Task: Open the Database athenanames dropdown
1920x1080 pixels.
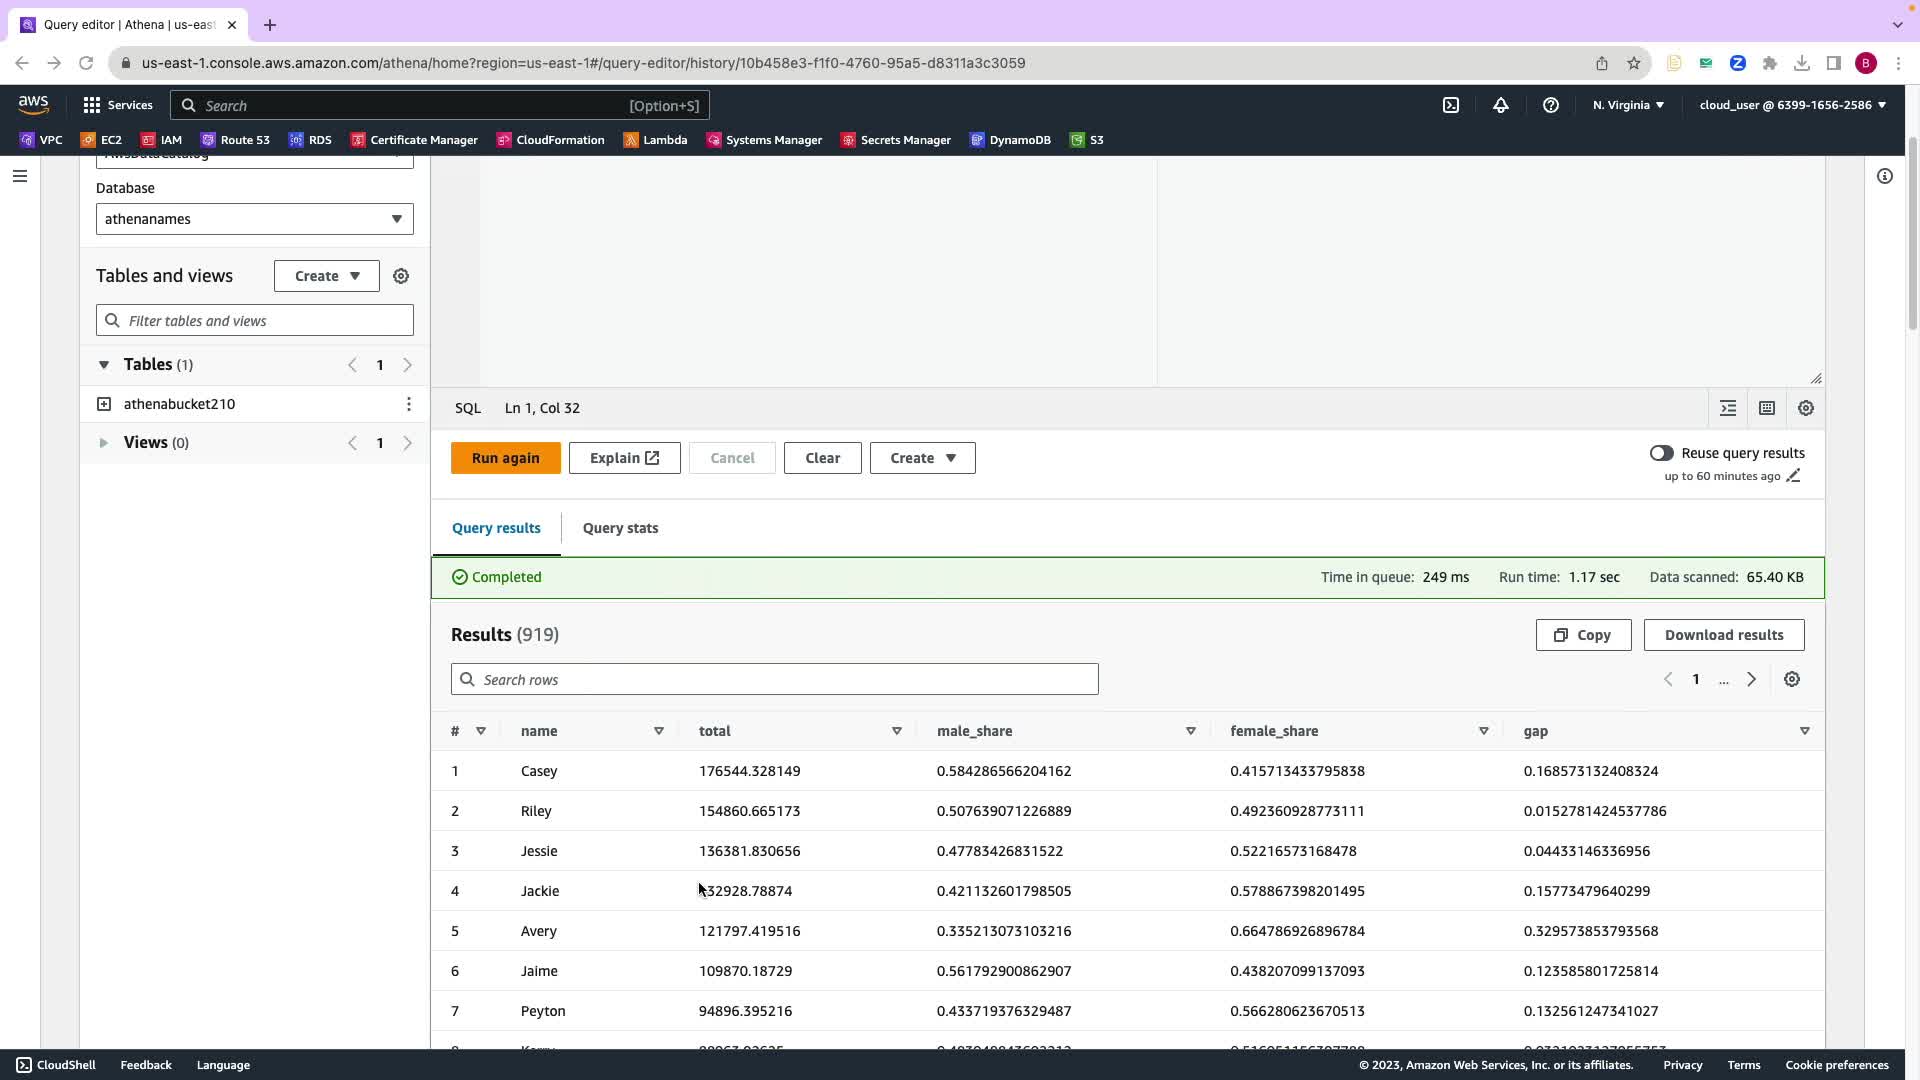Action: (254, 219)
